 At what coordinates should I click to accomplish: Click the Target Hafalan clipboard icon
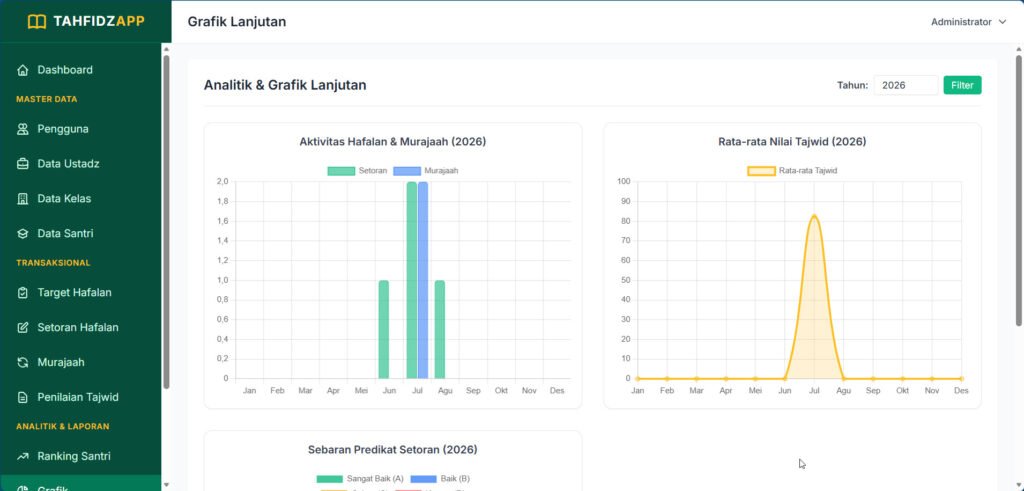point(23,293)
